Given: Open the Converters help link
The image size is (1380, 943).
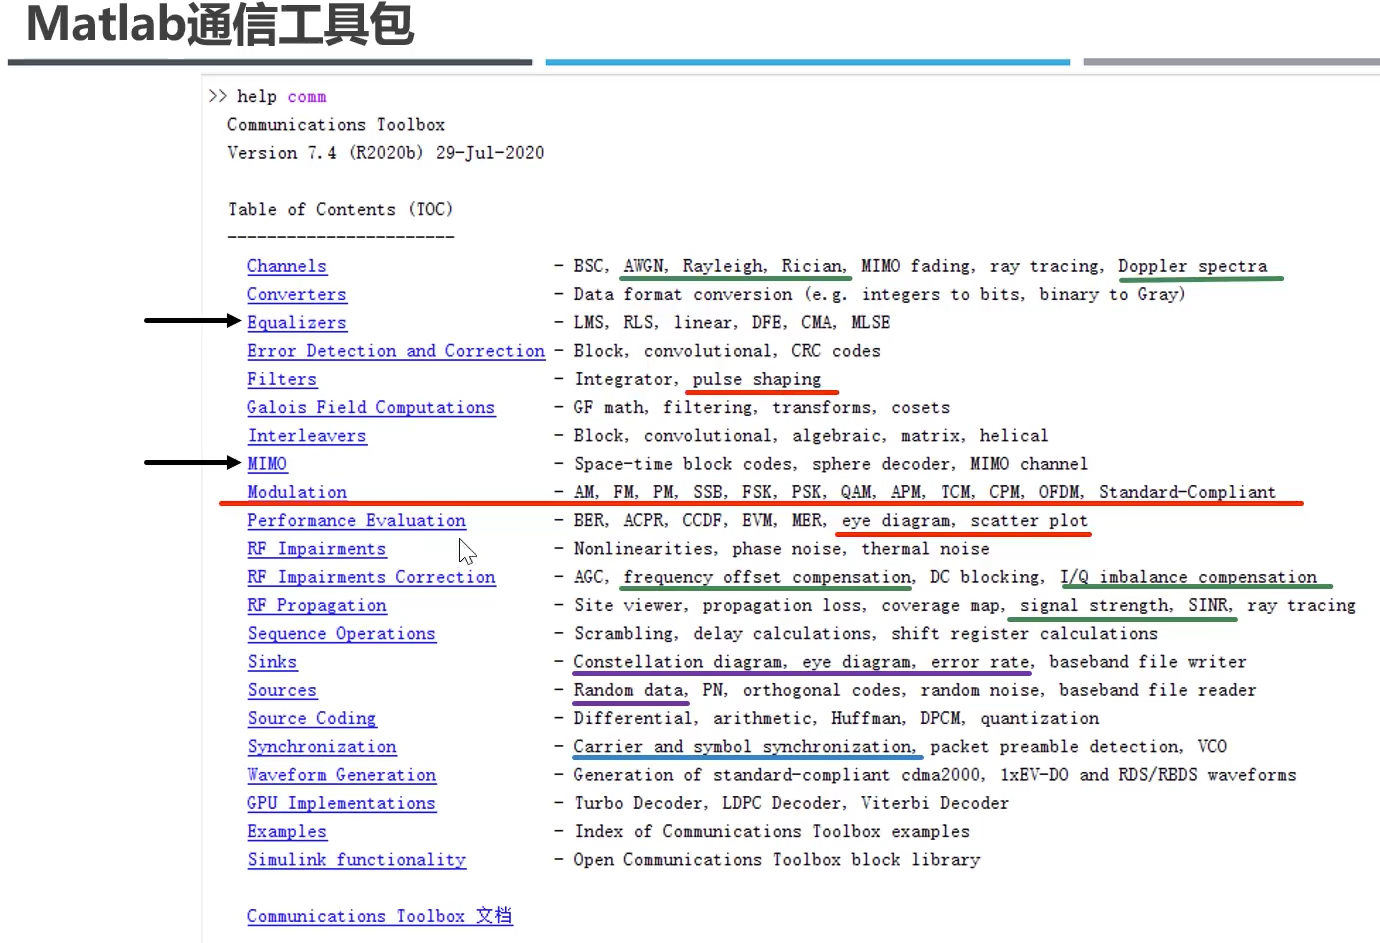Looking at the screenshot, I should pyautogui.click(x=297, y=294).
